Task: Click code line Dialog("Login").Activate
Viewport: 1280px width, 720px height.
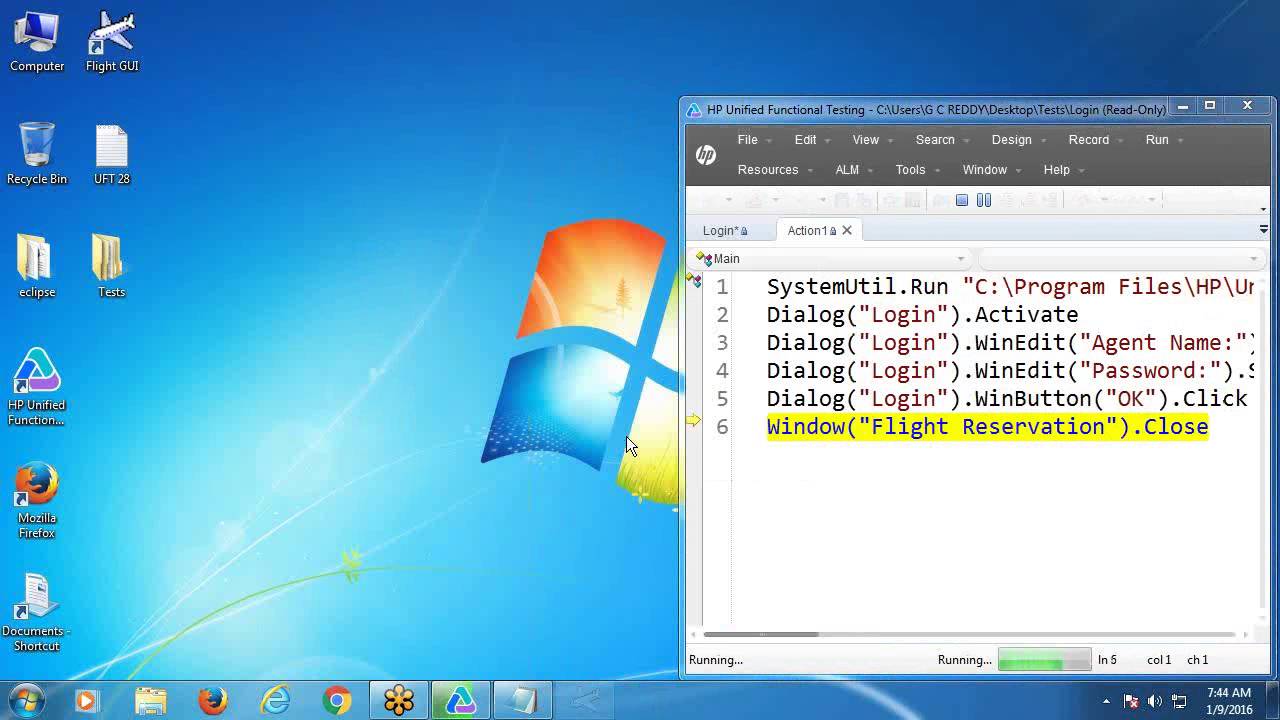Action: click(x=922, y=315)
